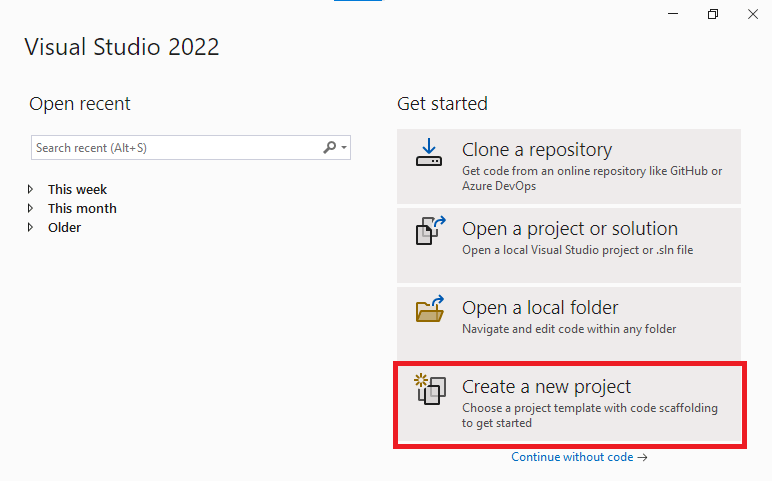
Task: Choose the Open a local folder title
Action: tap(540, 308)
